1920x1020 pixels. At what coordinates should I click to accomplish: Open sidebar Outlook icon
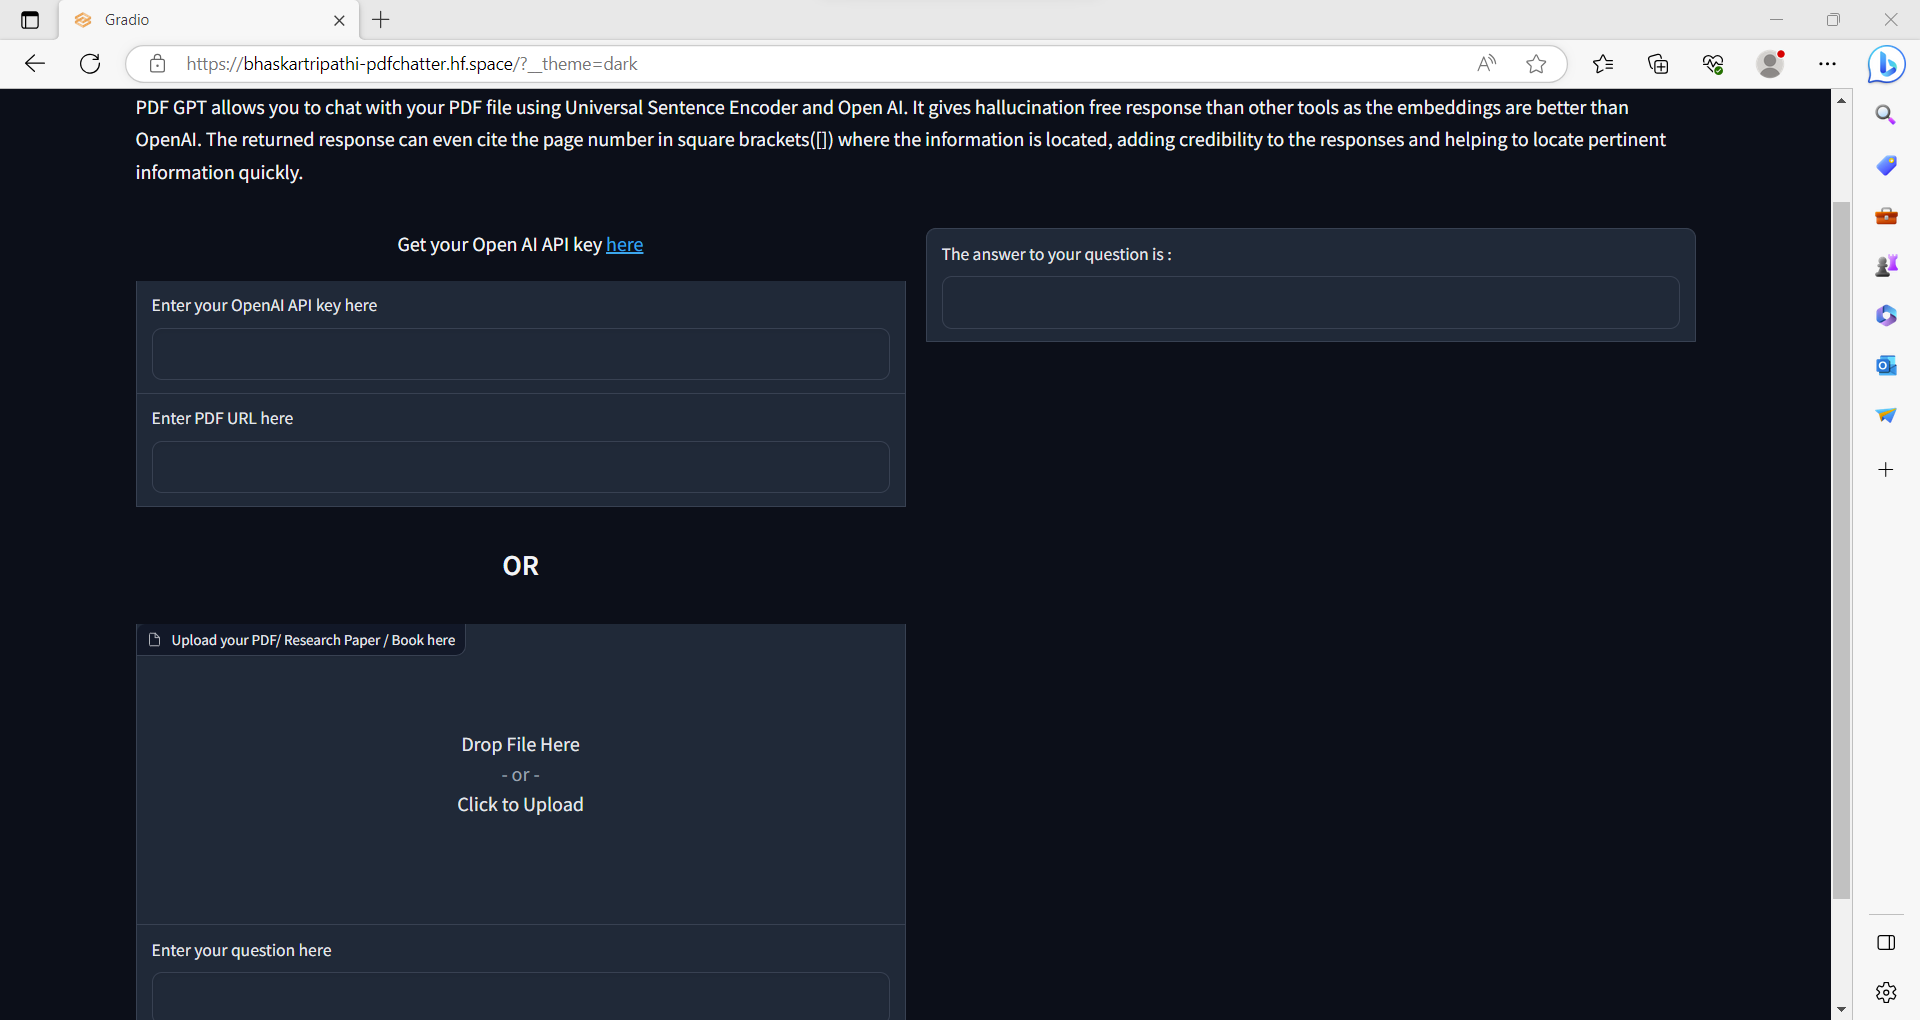tap(1886, 365)
